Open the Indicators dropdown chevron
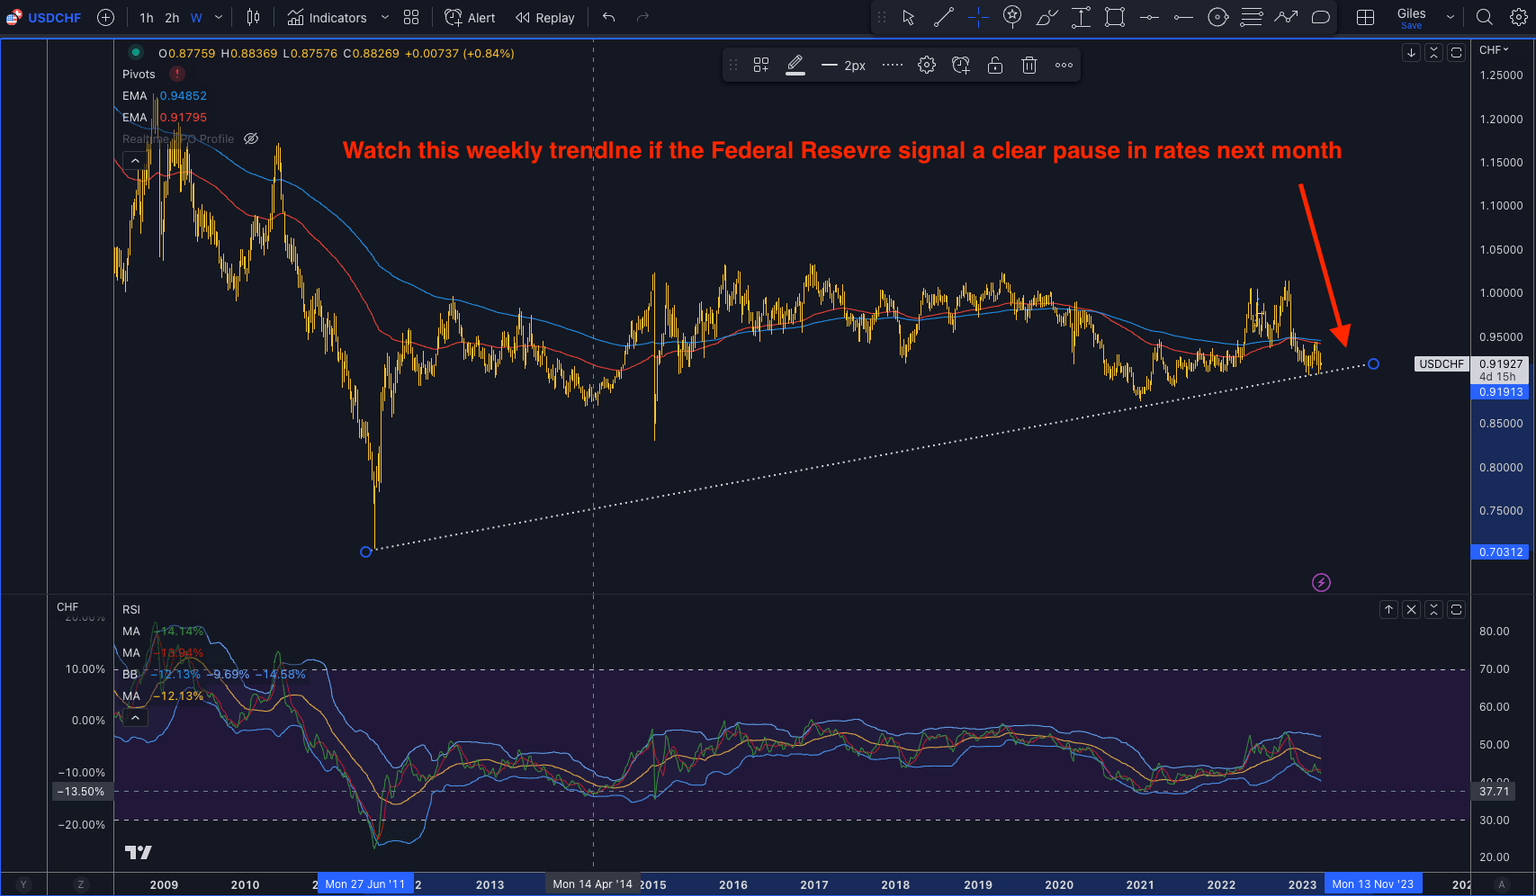The width and height of the screenshot is (1536, 896). pos(384,17)
